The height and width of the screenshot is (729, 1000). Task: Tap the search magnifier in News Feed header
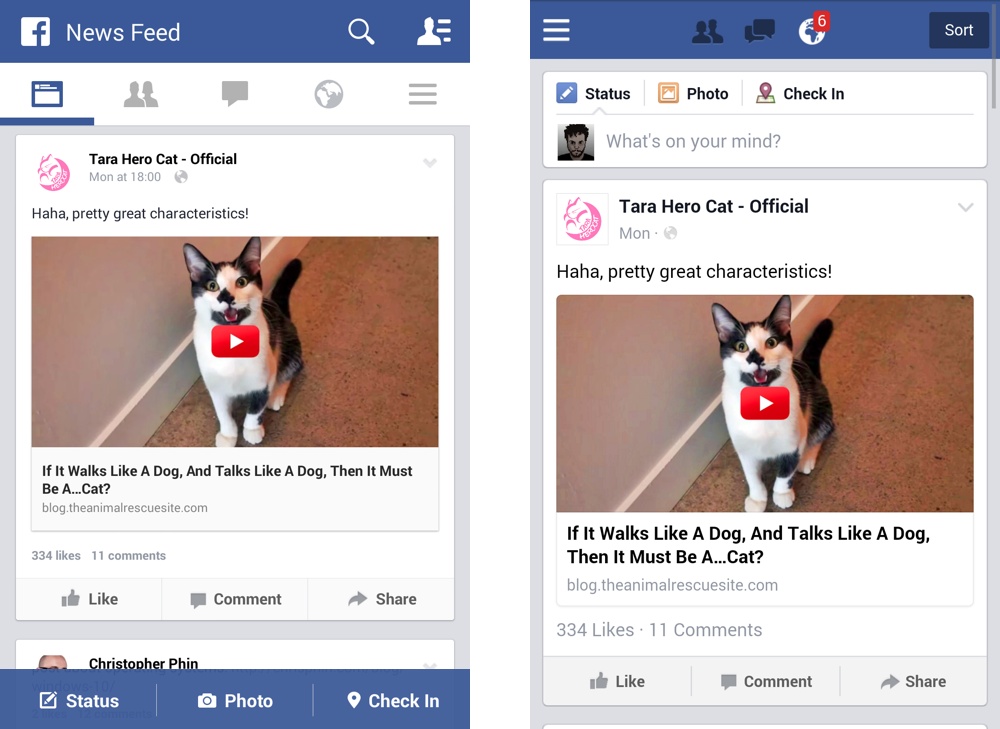[x=361, y=31]
